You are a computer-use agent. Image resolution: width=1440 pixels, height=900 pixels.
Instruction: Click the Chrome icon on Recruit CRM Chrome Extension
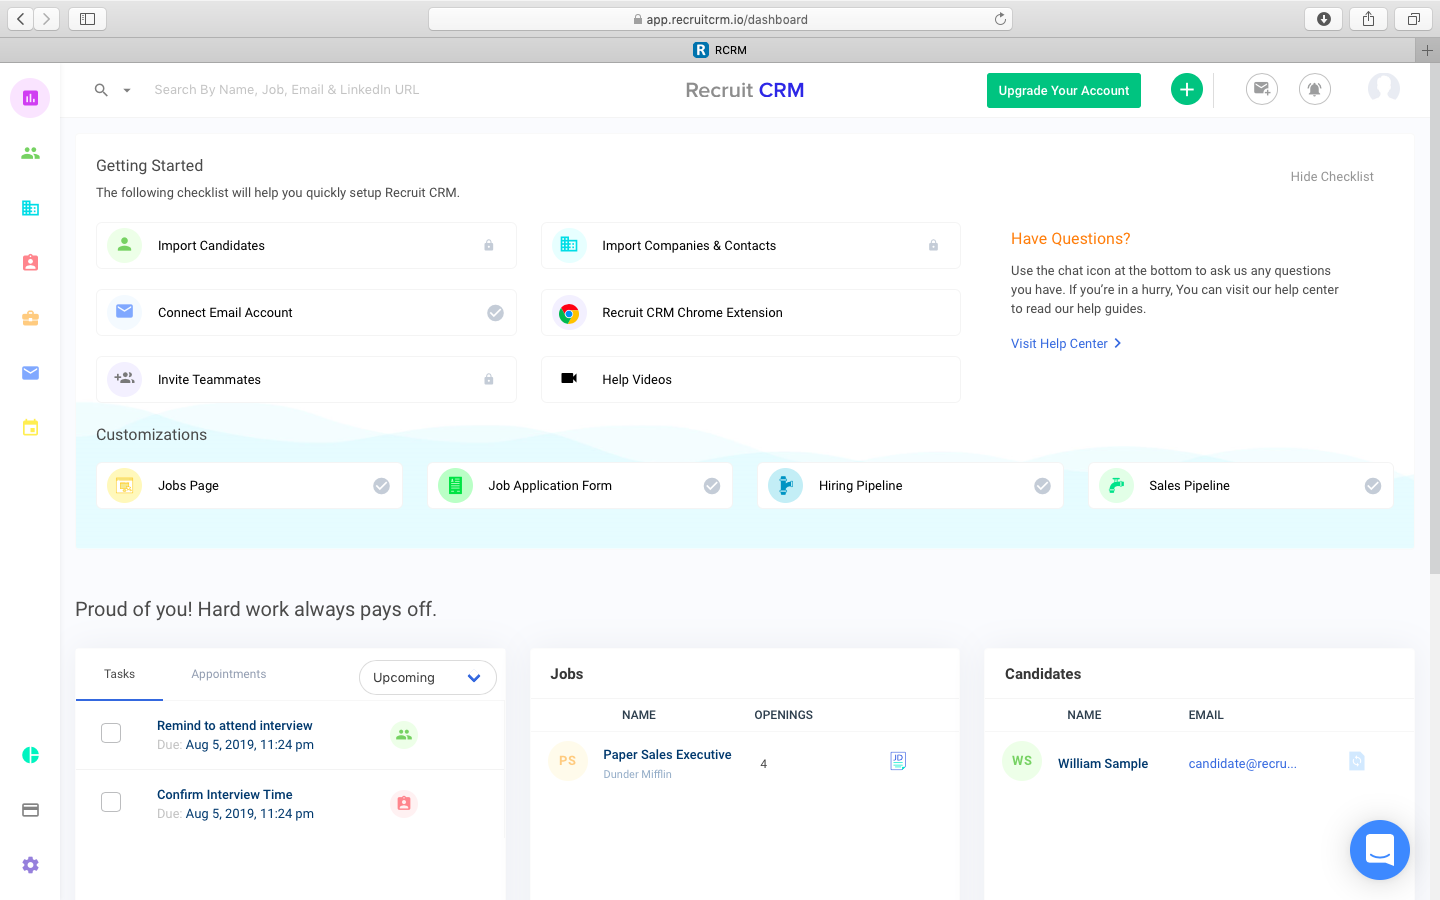(x=569, y=313)
